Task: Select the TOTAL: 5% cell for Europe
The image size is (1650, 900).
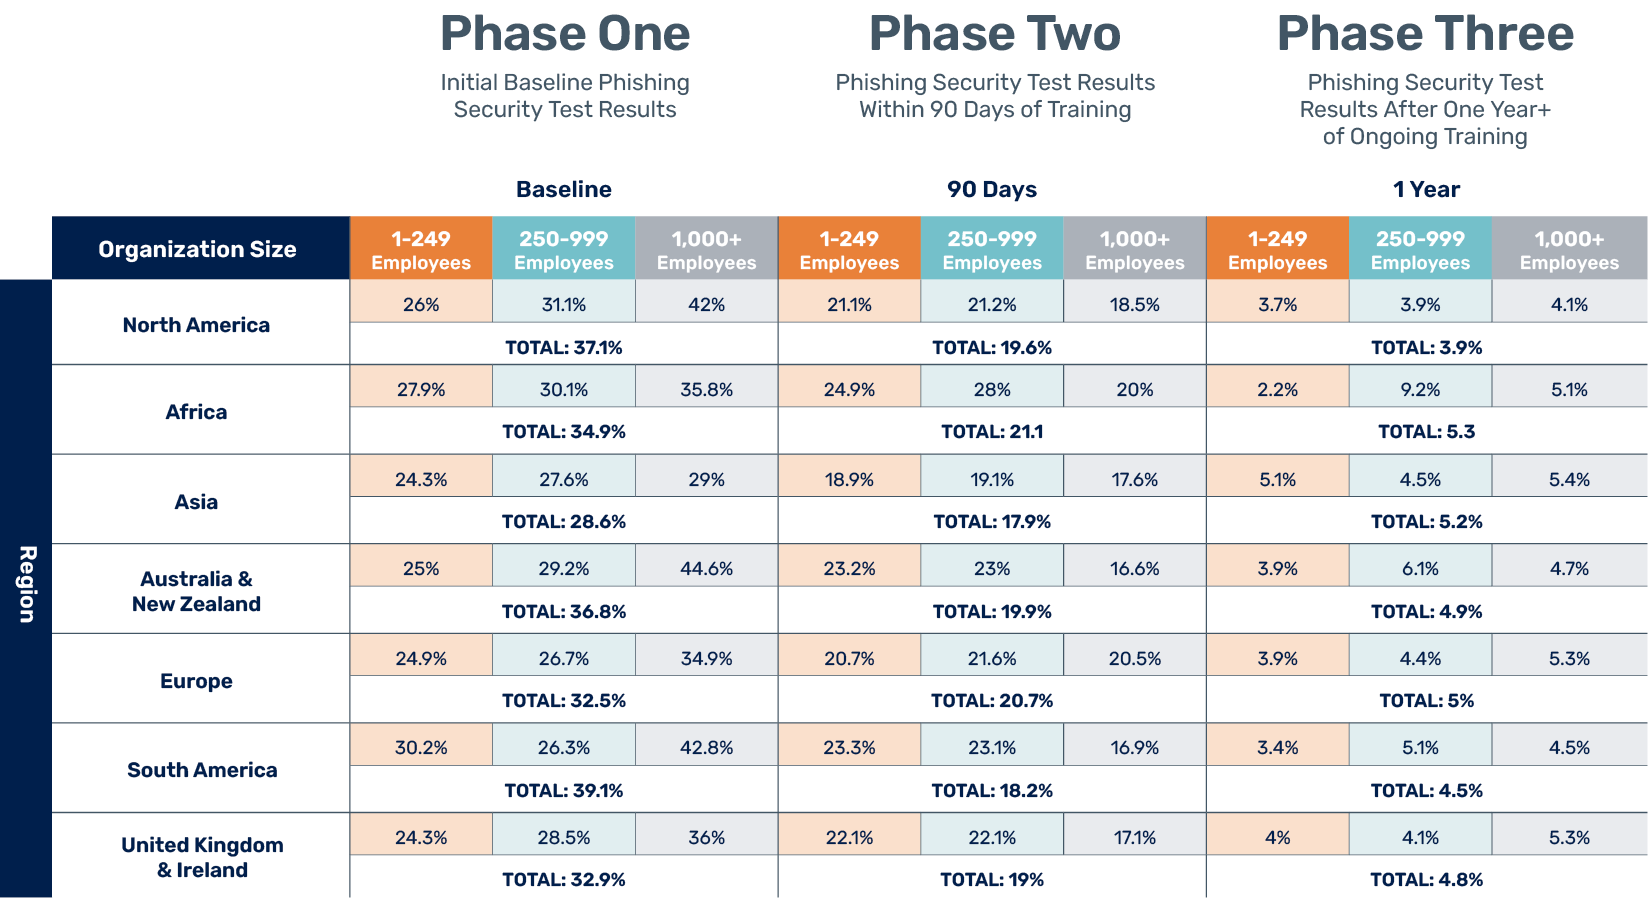Action: tap(1426, 701)
